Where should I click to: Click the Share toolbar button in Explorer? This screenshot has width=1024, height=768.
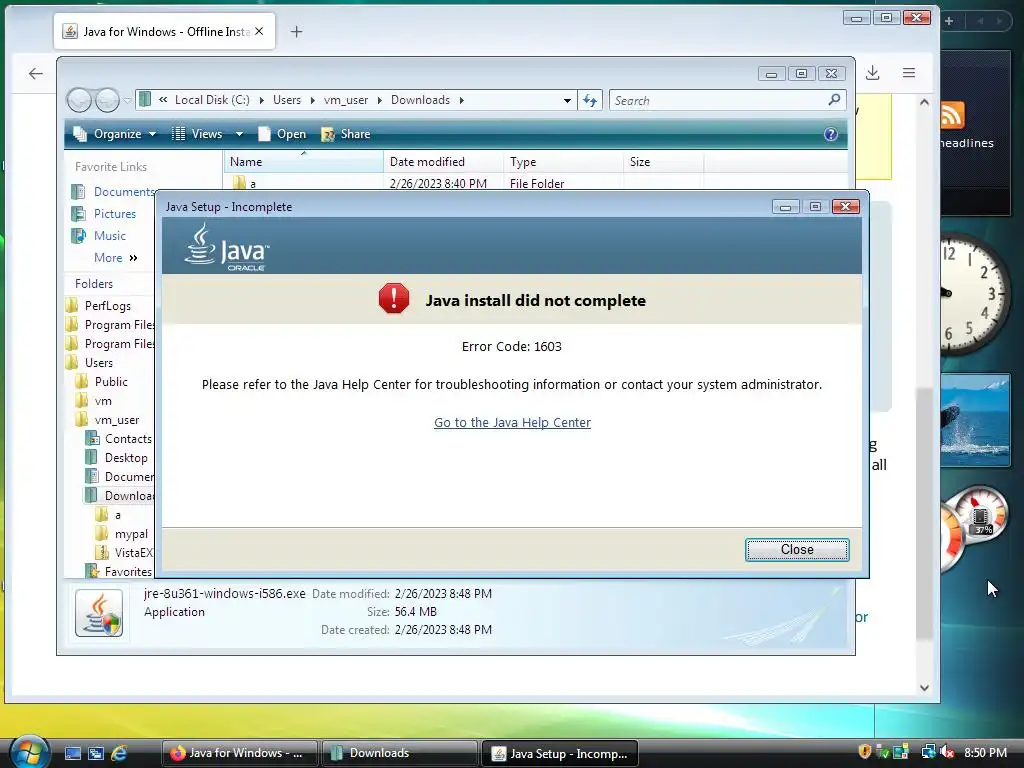(346, 134)
